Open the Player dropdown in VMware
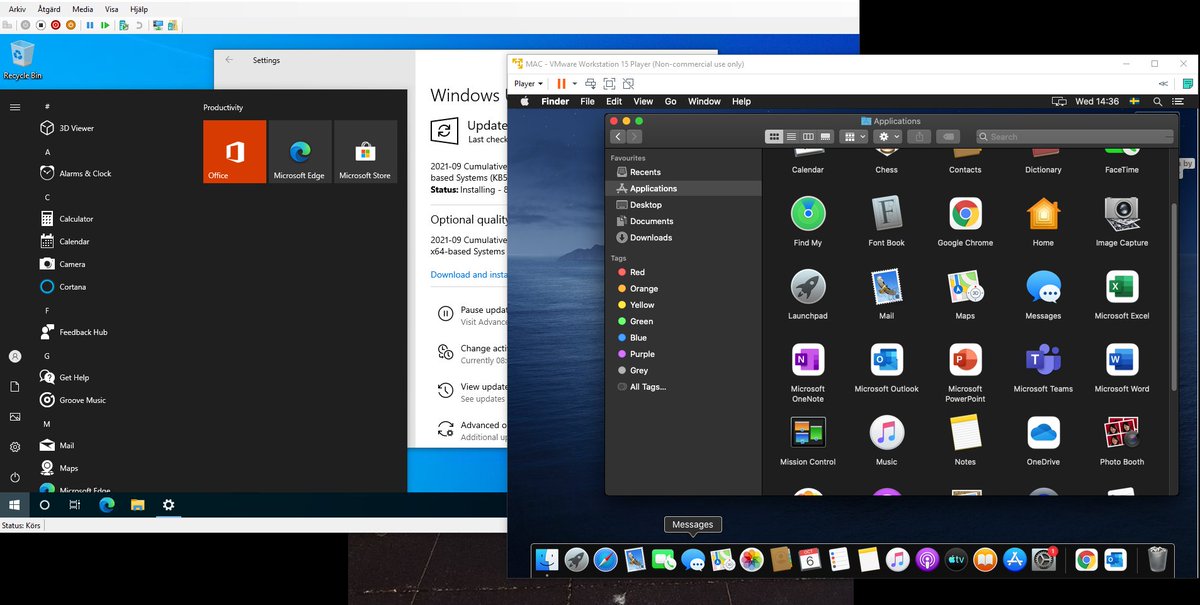The height and width of the screenshot is (605, 1200). coord(527,83)
